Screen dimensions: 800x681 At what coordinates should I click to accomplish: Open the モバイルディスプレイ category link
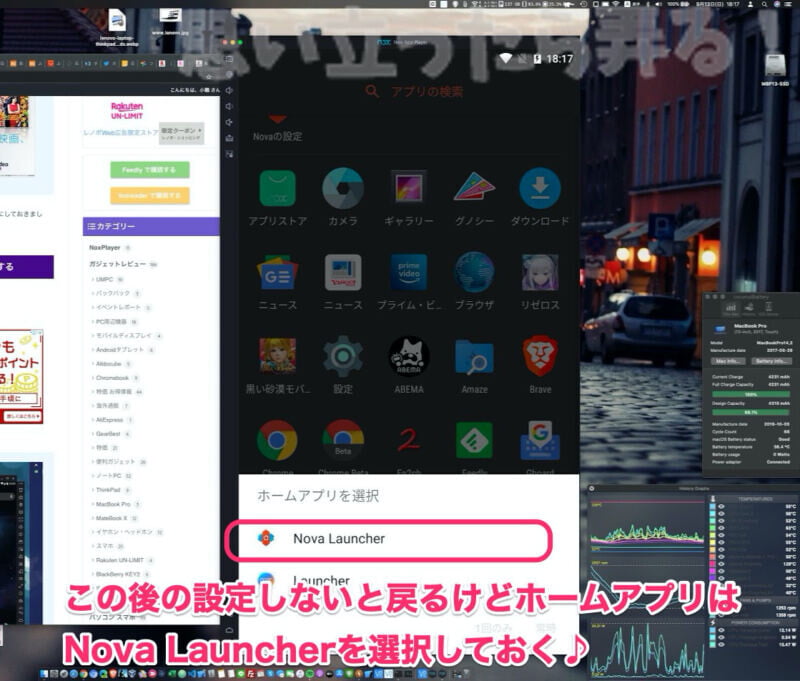[x=124, y=336]
